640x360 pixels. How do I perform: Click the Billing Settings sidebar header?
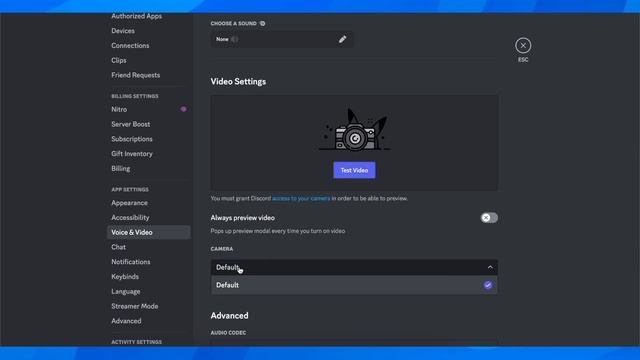[x=135, y=96]
